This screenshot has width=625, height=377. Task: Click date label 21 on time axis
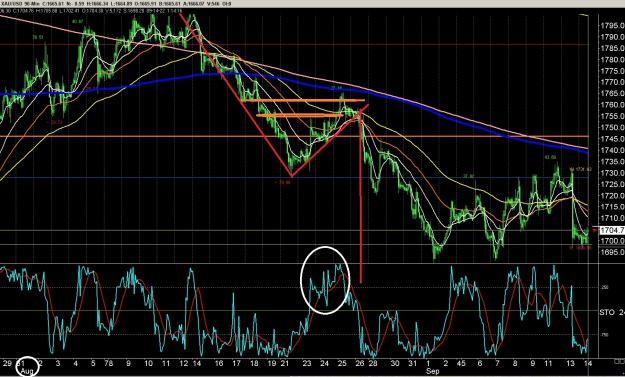pyautogui.click(x=285, y=363)
